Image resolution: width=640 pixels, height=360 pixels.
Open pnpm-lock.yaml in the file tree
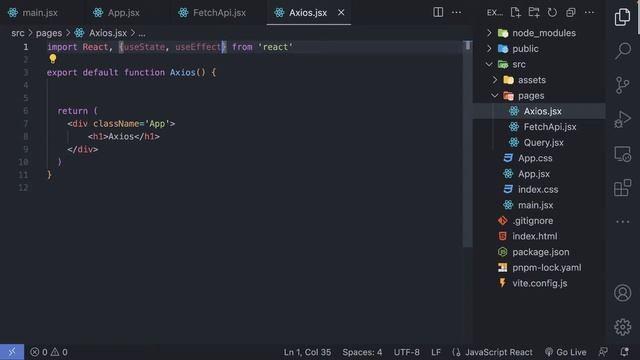(x=539, y=268)
